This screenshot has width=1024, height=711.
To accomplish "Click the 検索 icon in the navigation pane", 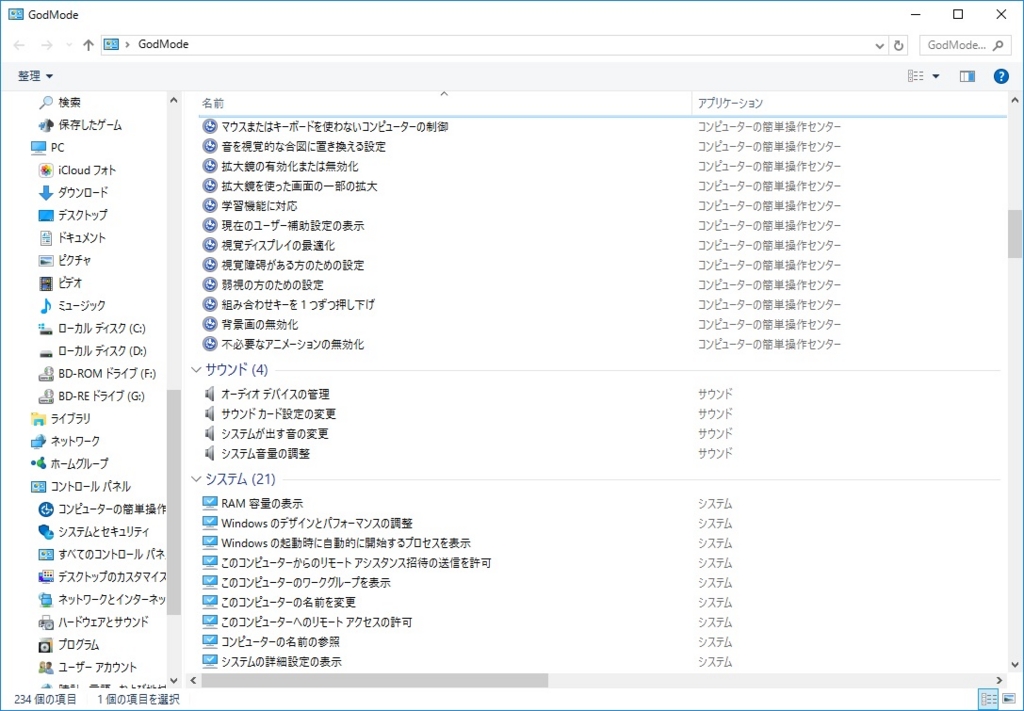I will (x=46, y=103).
